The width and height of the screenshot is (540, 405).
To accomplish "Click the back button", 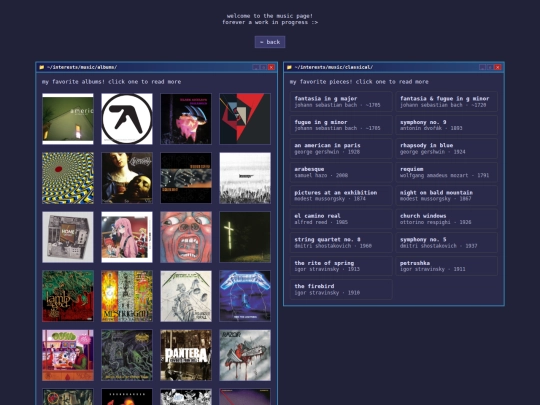I will pos(270,42).
